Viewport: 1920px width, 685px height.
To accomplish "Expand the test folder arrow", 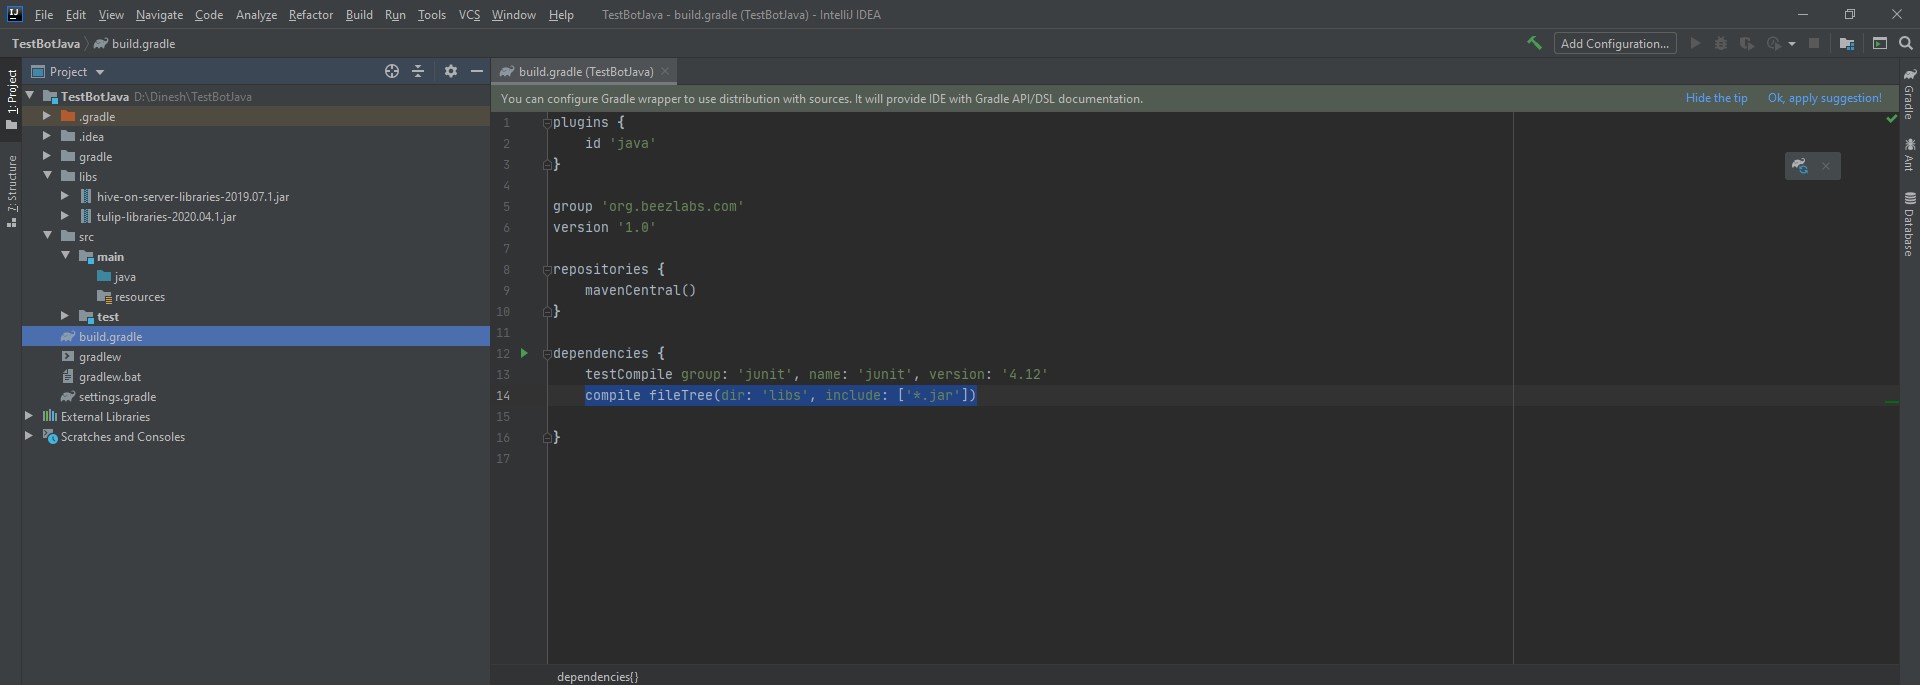I will (x=65, y=316).
